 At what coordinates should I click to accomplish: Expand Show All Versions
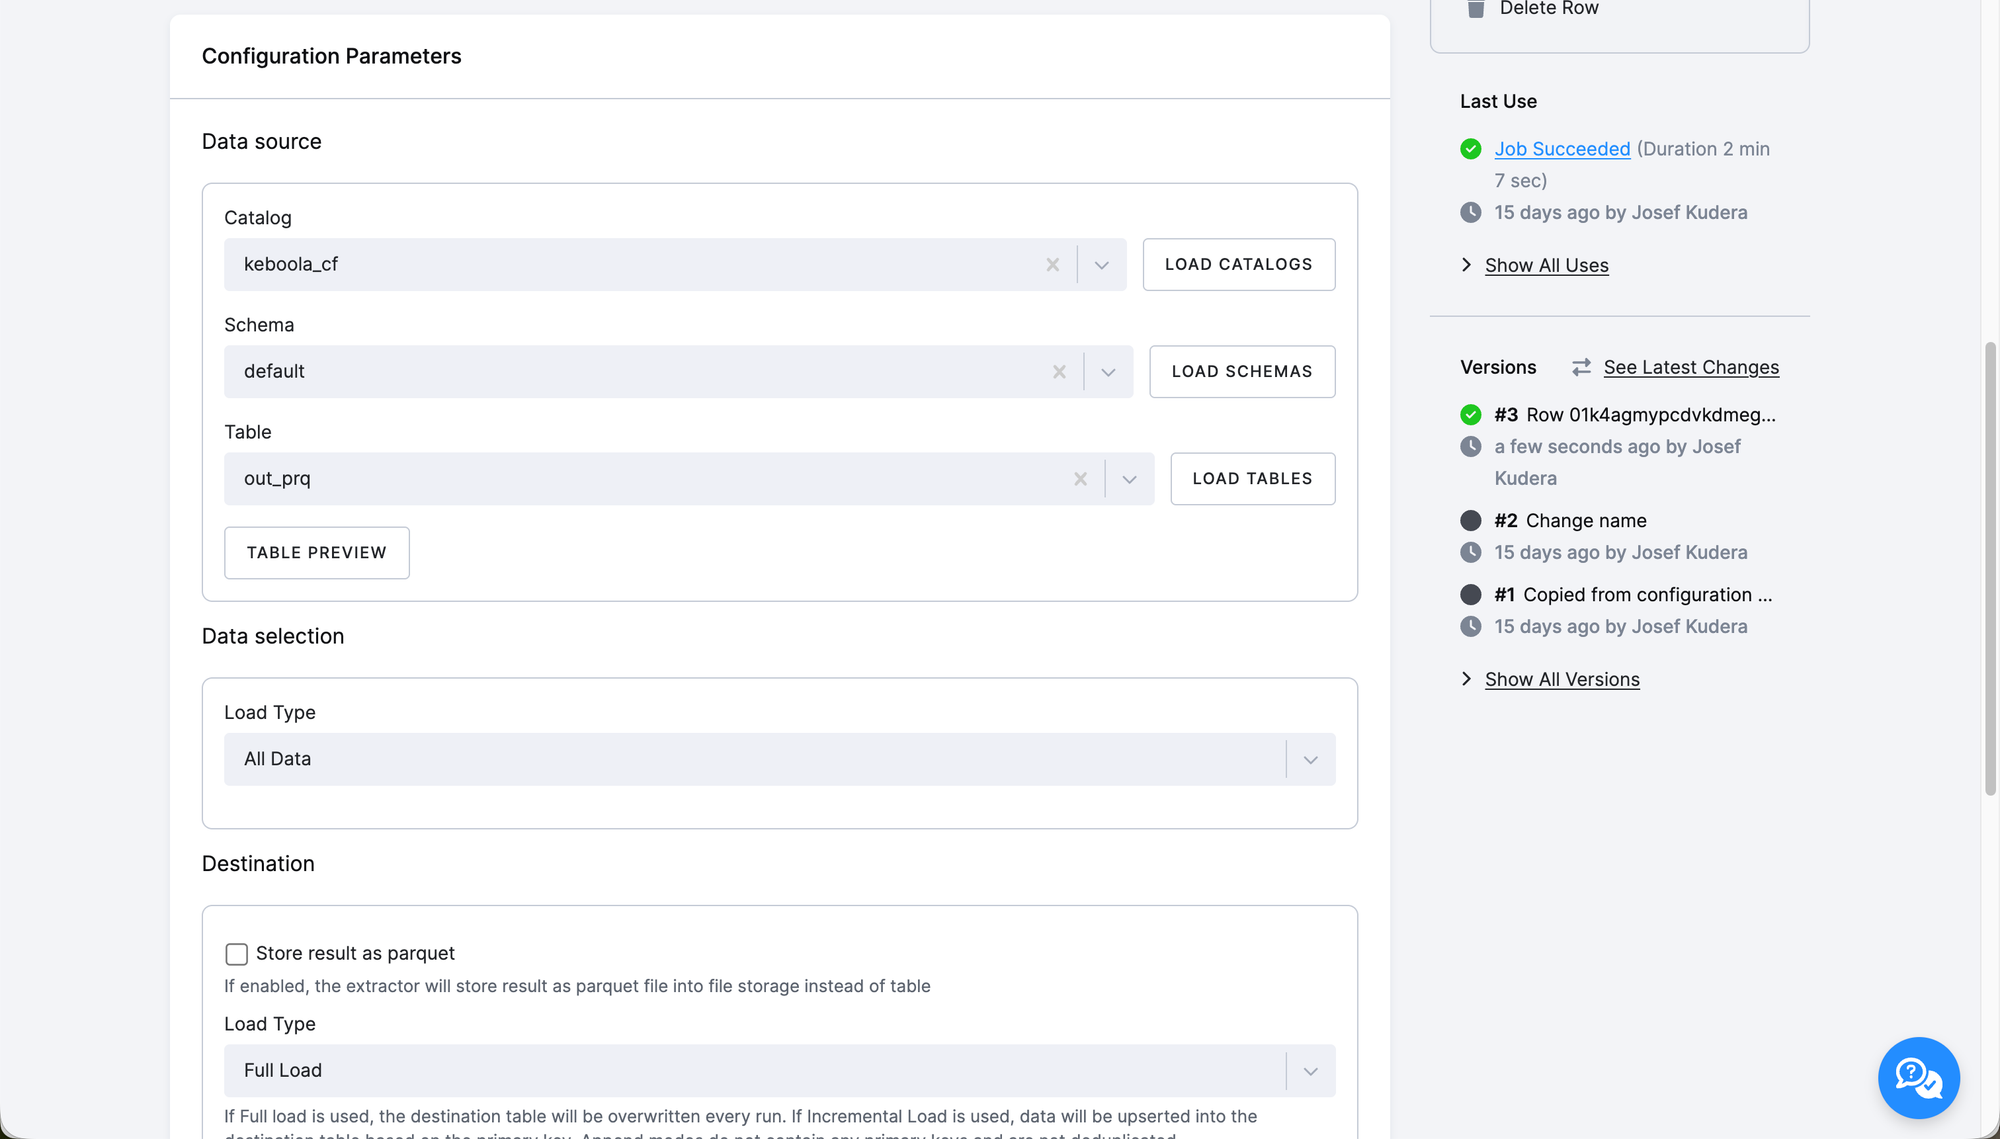[1561, 680]
